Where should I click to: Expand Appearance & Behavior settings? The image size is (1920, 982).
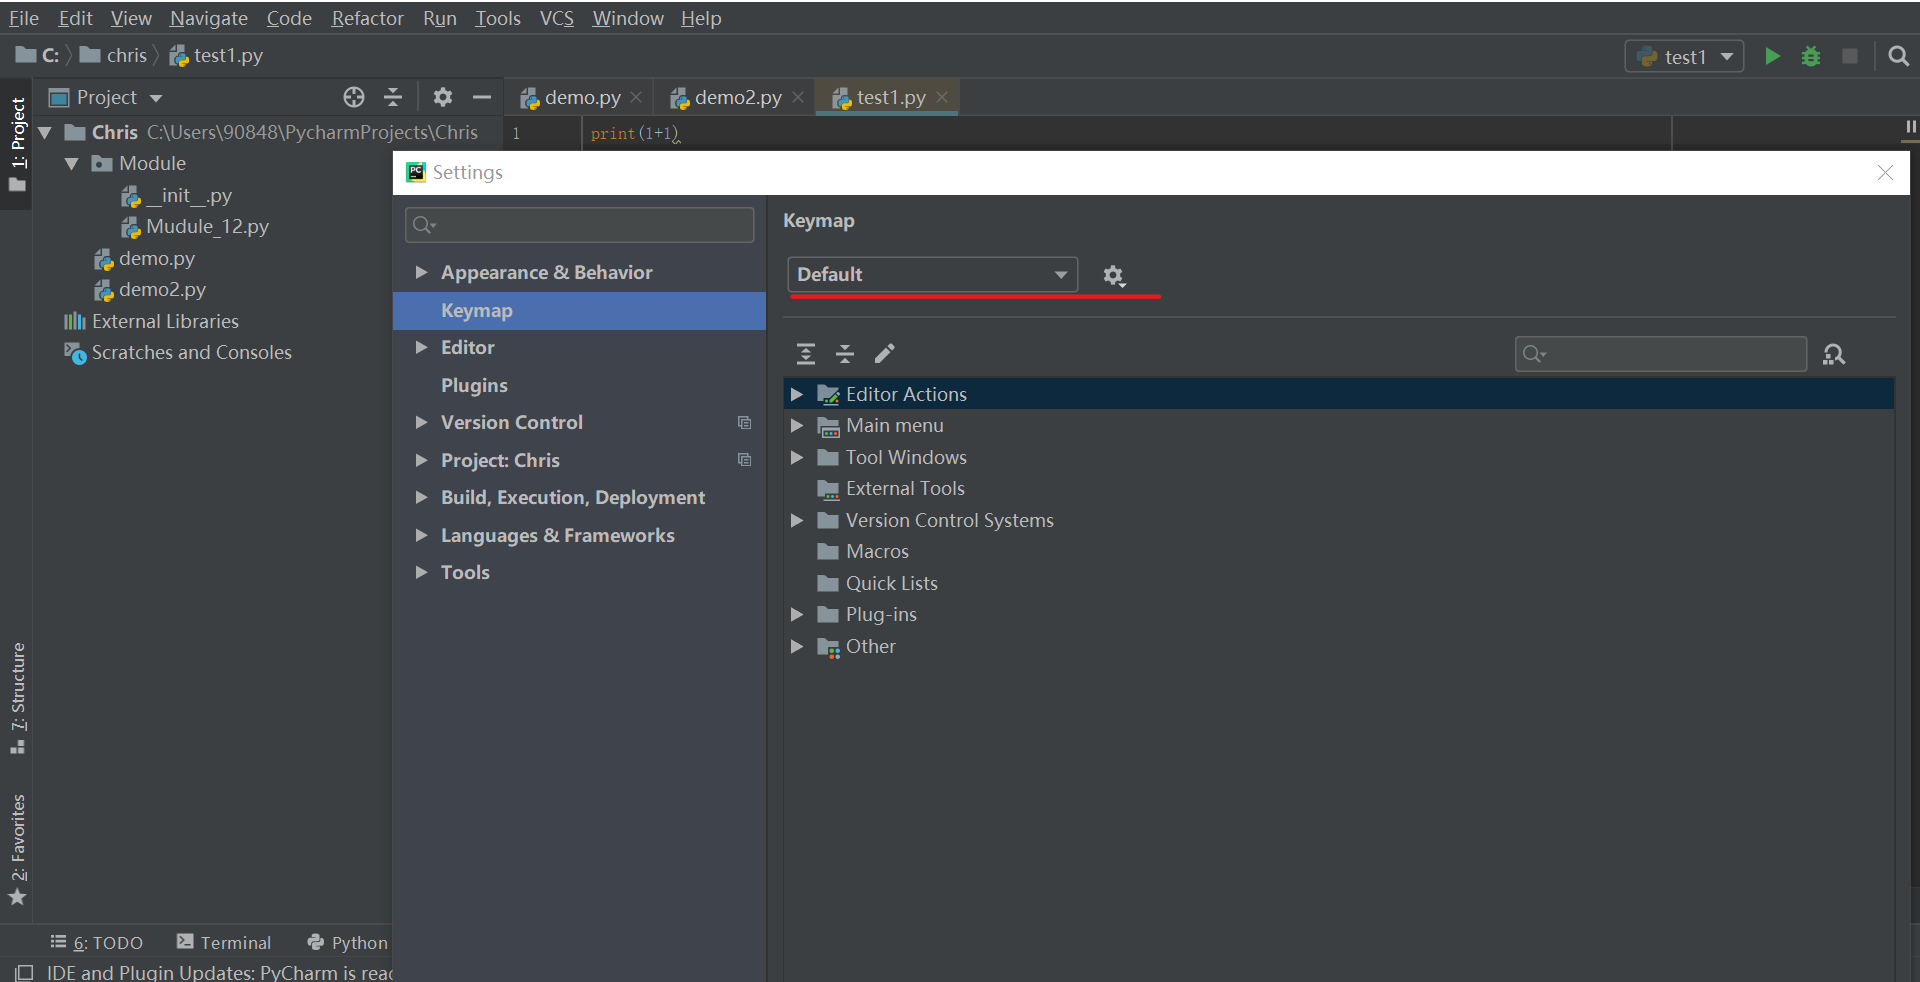(422, 272)
